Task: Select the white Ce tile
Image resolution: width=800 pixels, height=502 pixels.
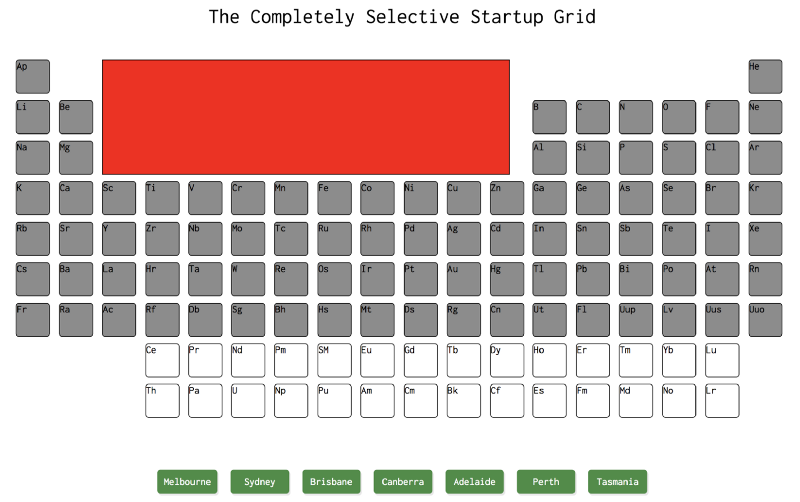Action: (162, 360)
